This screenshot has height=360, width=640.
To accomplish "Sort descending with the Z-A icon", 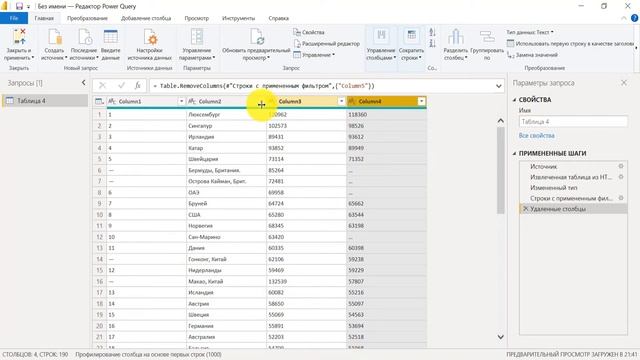I will click(433, 43).
